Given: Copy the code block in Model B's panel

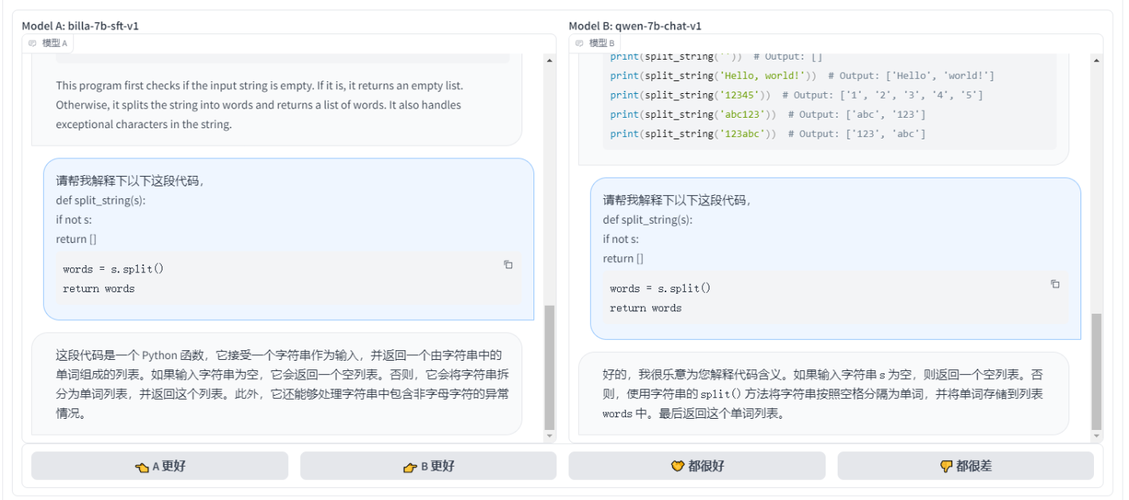Looking at the screenshot, I should [x=1055, y=284].
